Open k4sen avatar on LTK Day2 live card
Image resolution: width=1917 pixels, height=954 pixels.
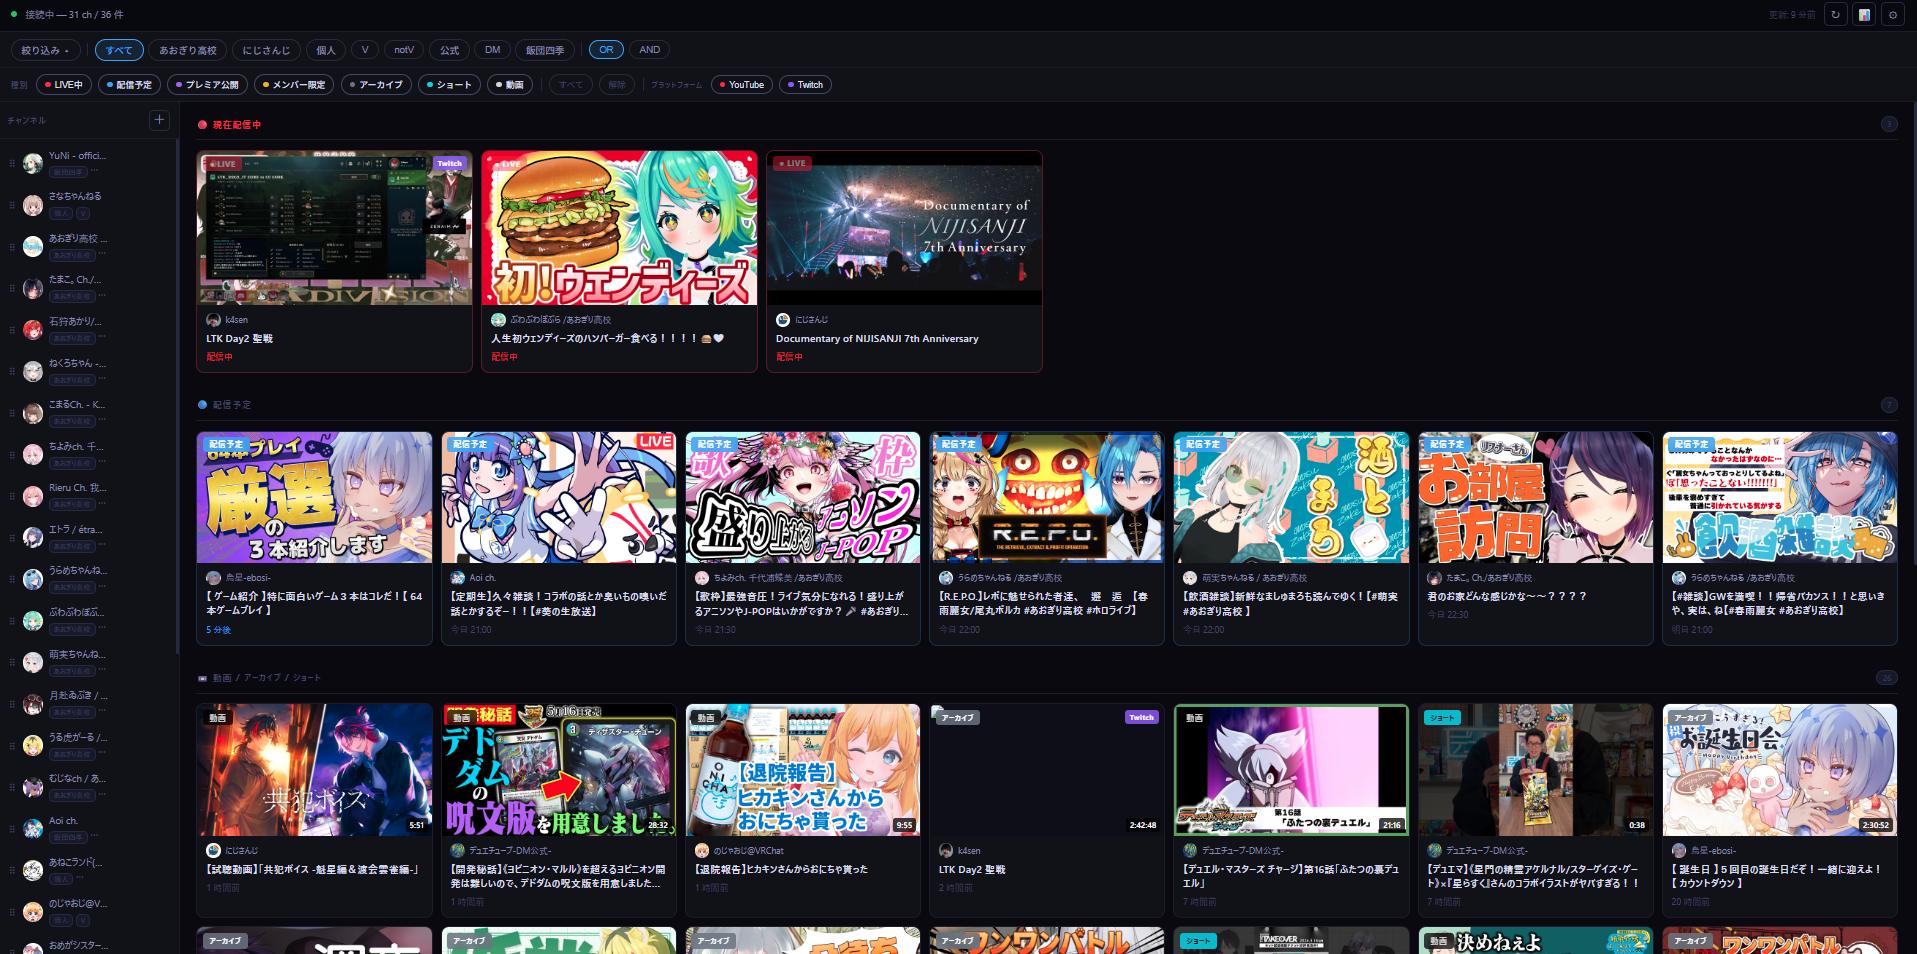[213, 320]
